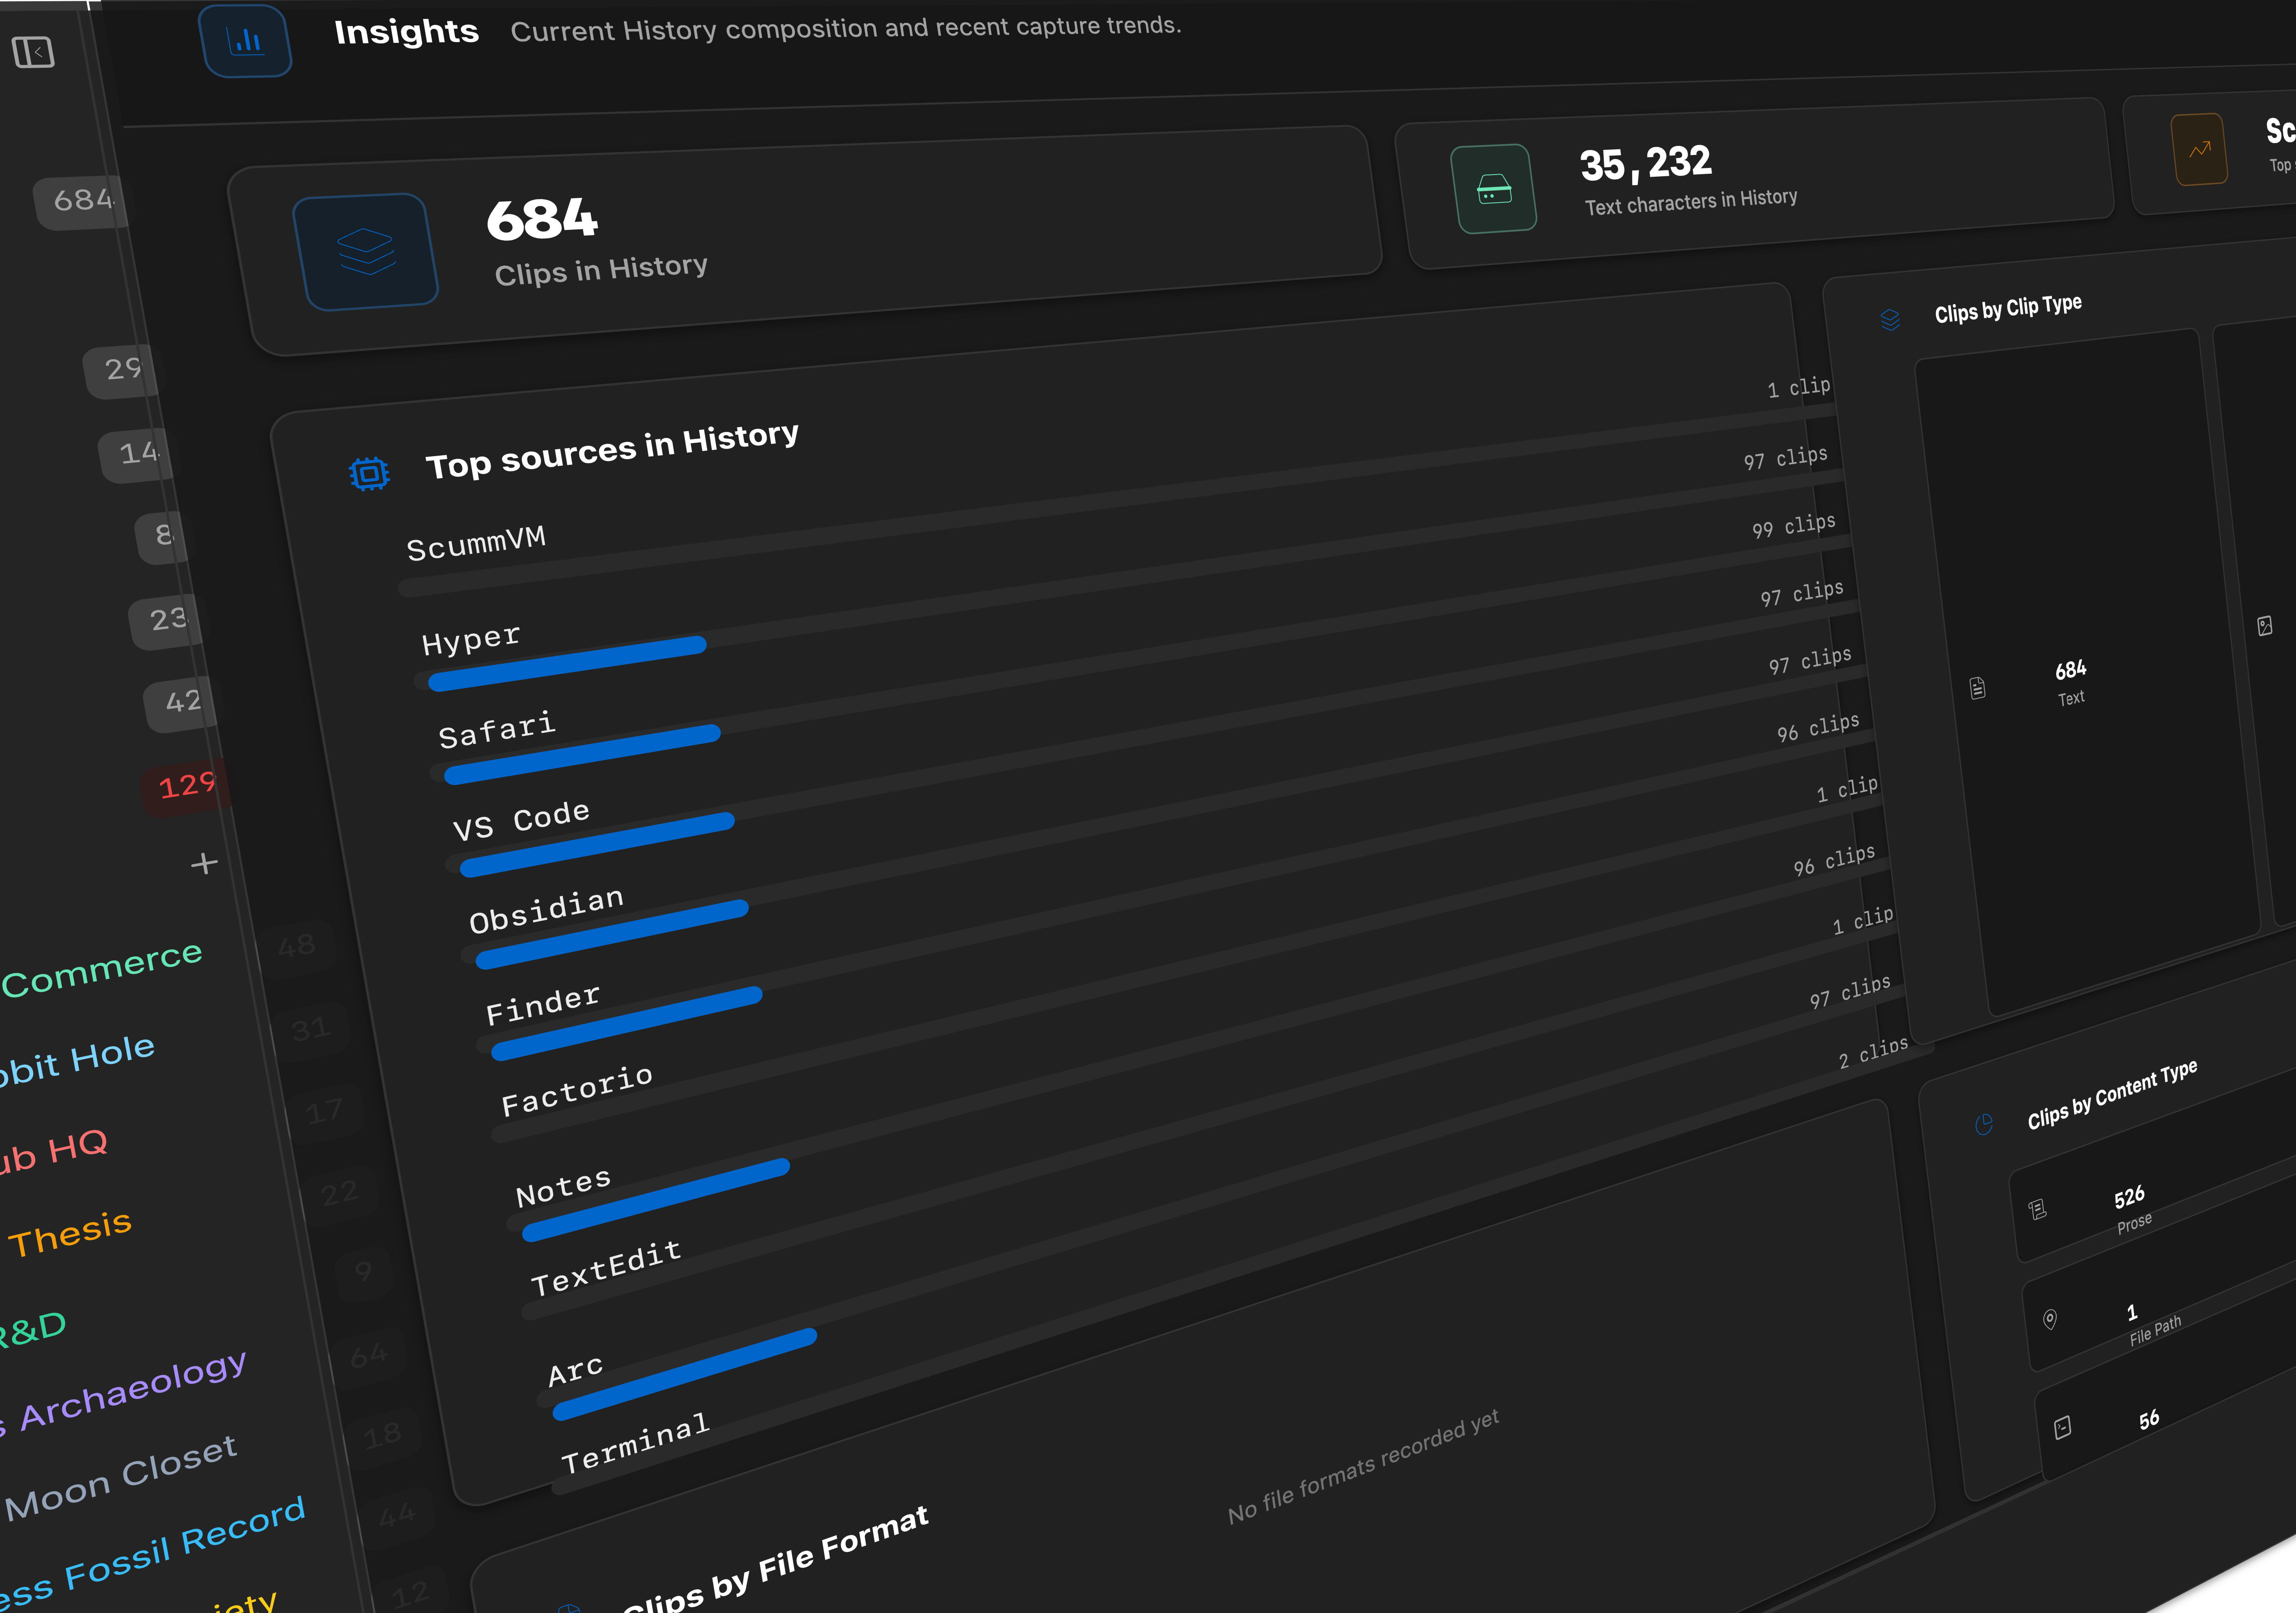This screenshot has width=2296, height=1613.
Task: Collapse the sidebar with the panel icon
Action: coord(33,52)
